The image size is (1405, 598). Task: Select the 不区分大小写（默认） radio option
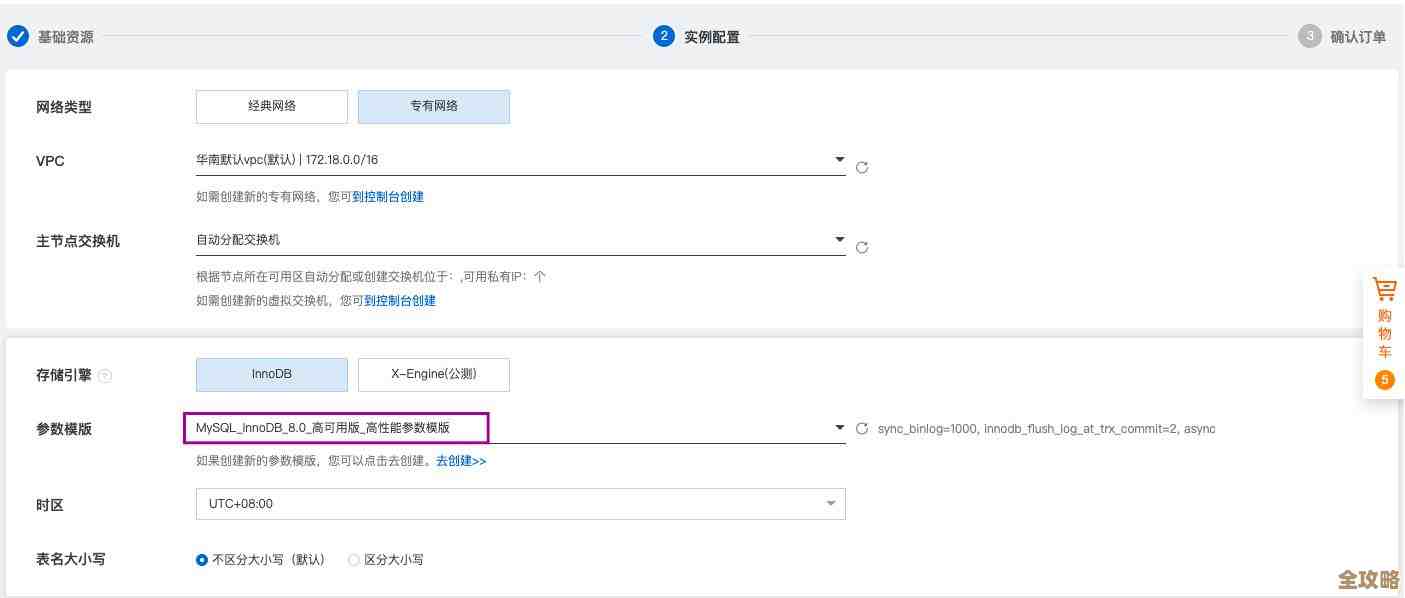[202, 560]
